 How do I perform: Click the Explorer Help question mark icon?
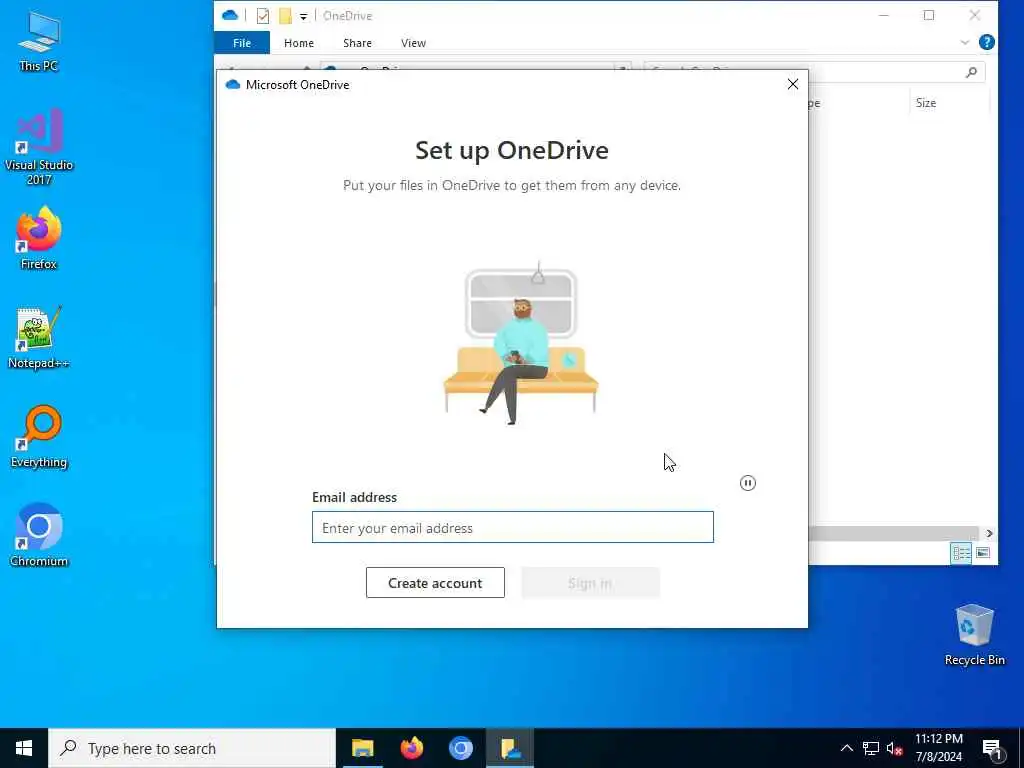987,42
